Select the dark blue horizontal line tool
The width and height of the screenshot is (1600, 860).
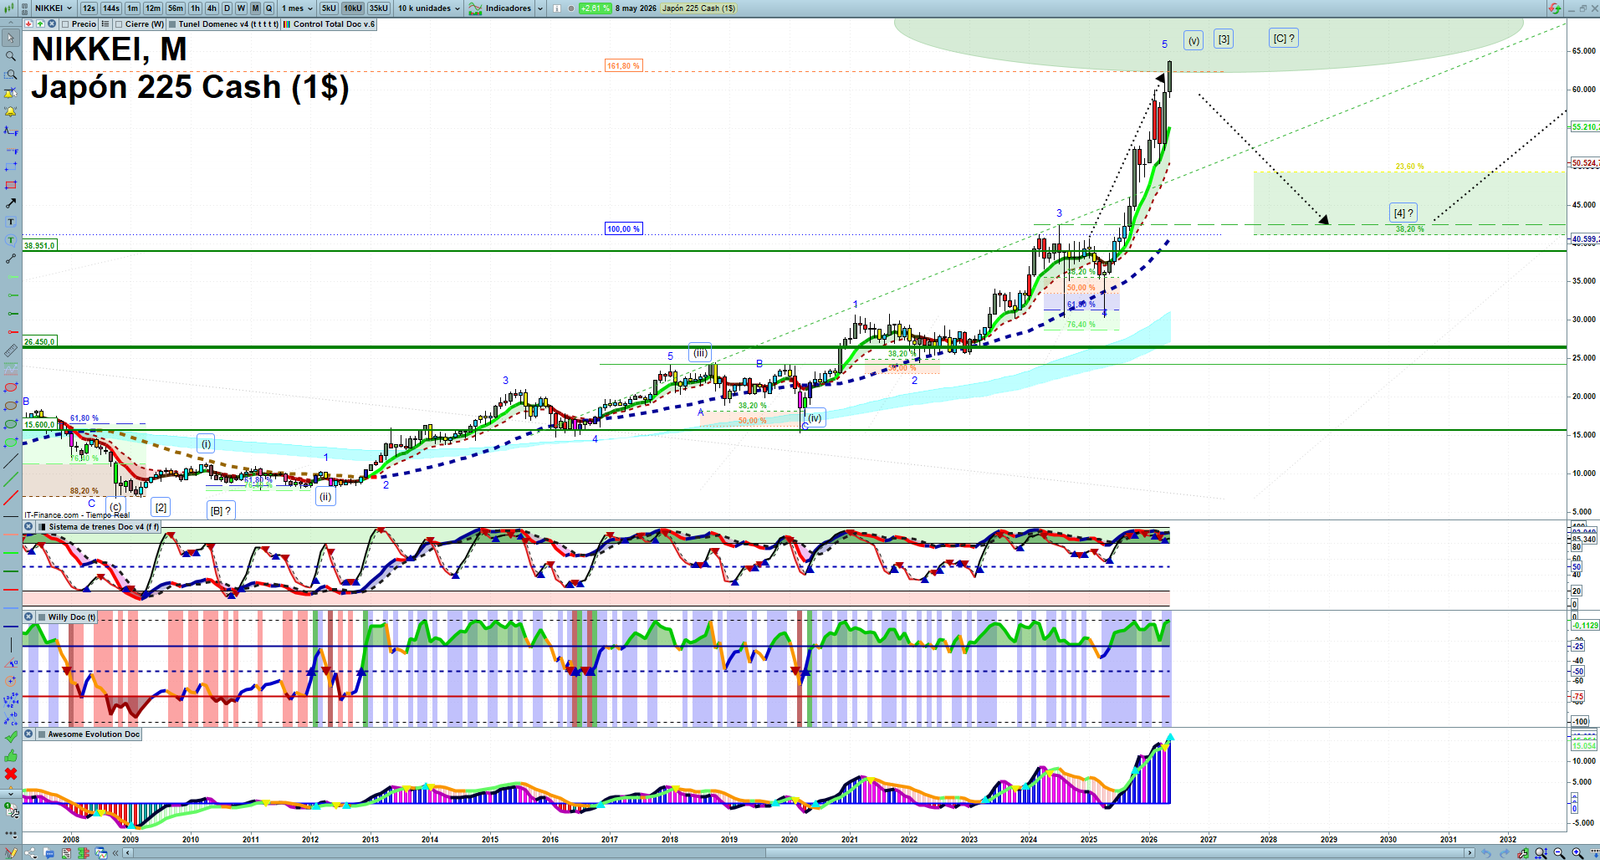coord(11,626)
